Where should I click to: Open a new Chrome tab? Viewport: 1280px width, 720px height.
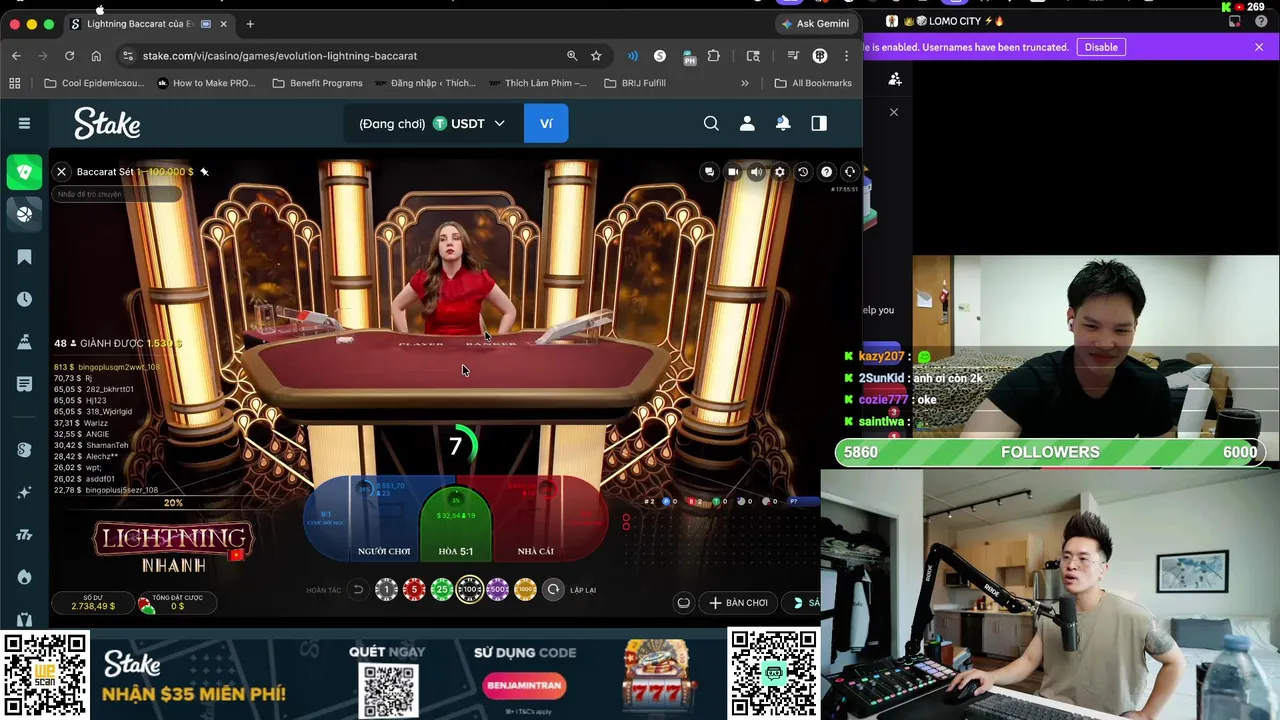tap(250, 24)
